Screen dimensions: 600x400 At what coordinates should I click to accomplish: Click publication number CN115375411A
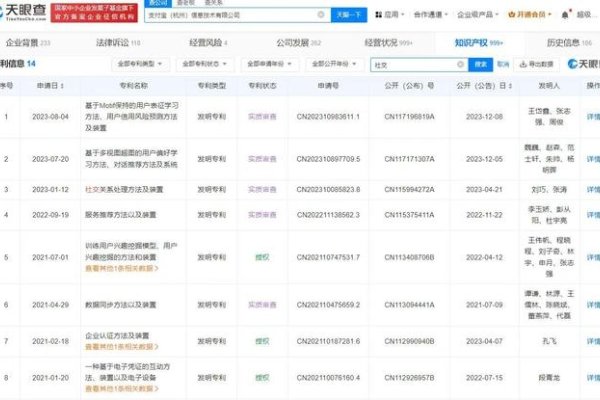click(409, 215)
